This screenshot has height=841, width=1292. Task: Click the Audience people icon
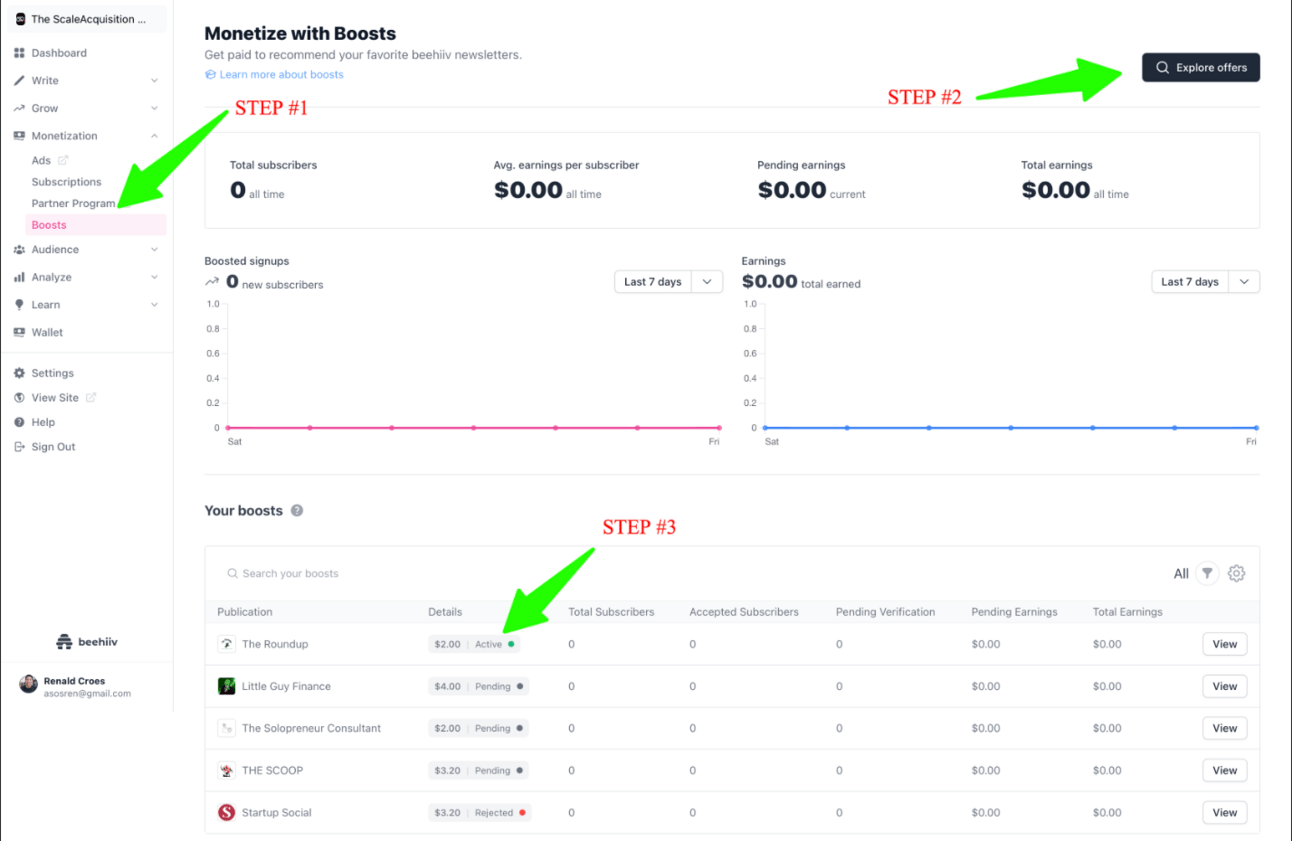tap(19, 250)
